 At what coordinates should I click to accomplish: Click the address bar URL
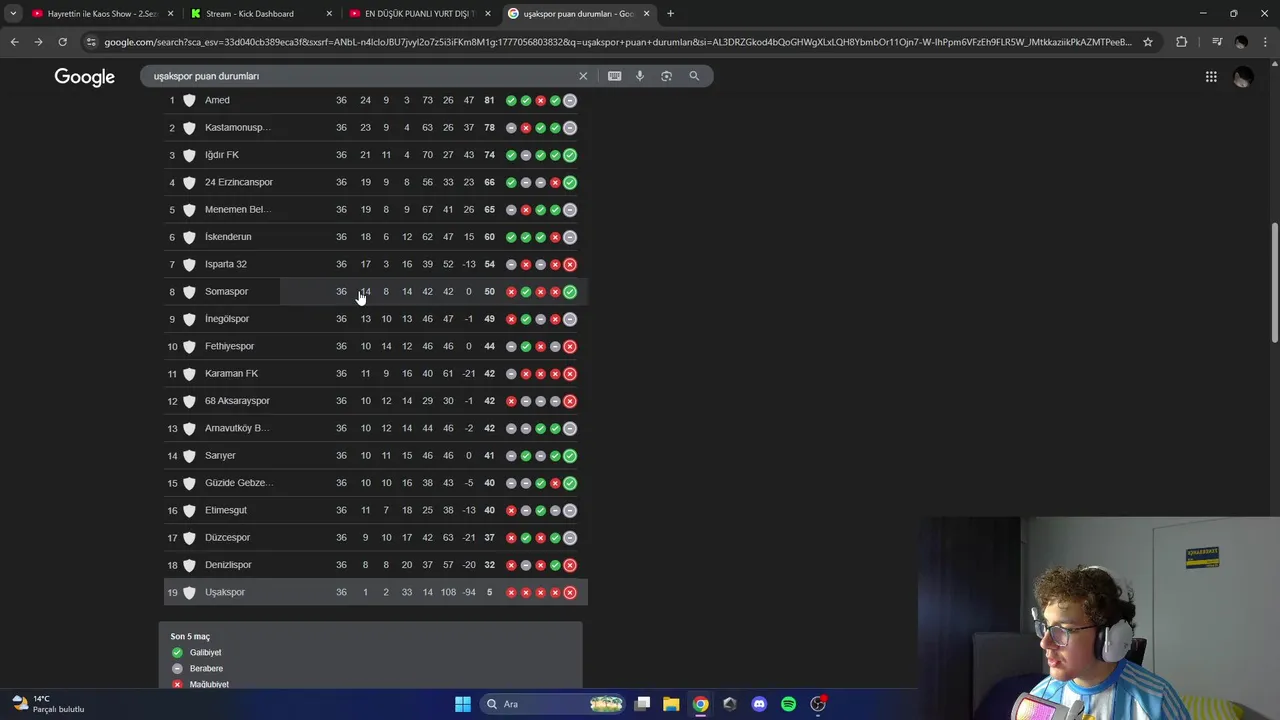point(618,42)
